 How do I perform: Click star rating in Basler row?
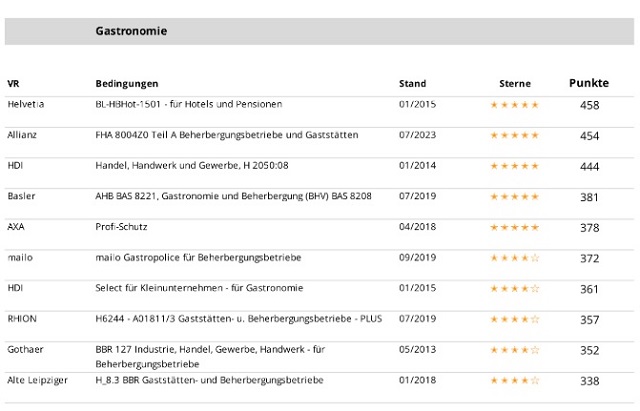pos(514,197)
